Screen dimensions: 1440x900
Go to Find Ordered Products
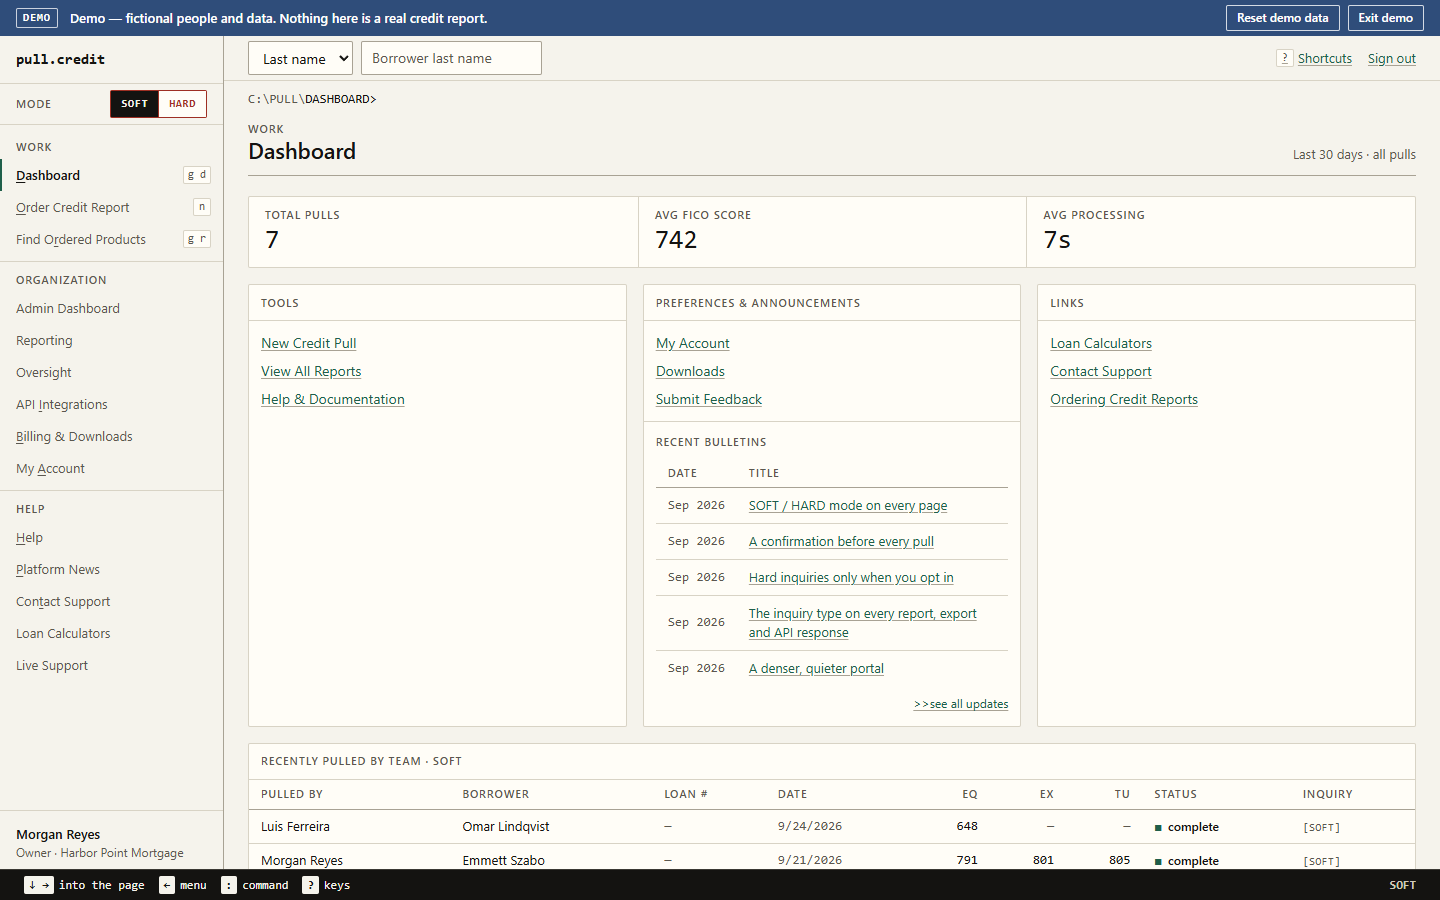(x=111, y=239)
